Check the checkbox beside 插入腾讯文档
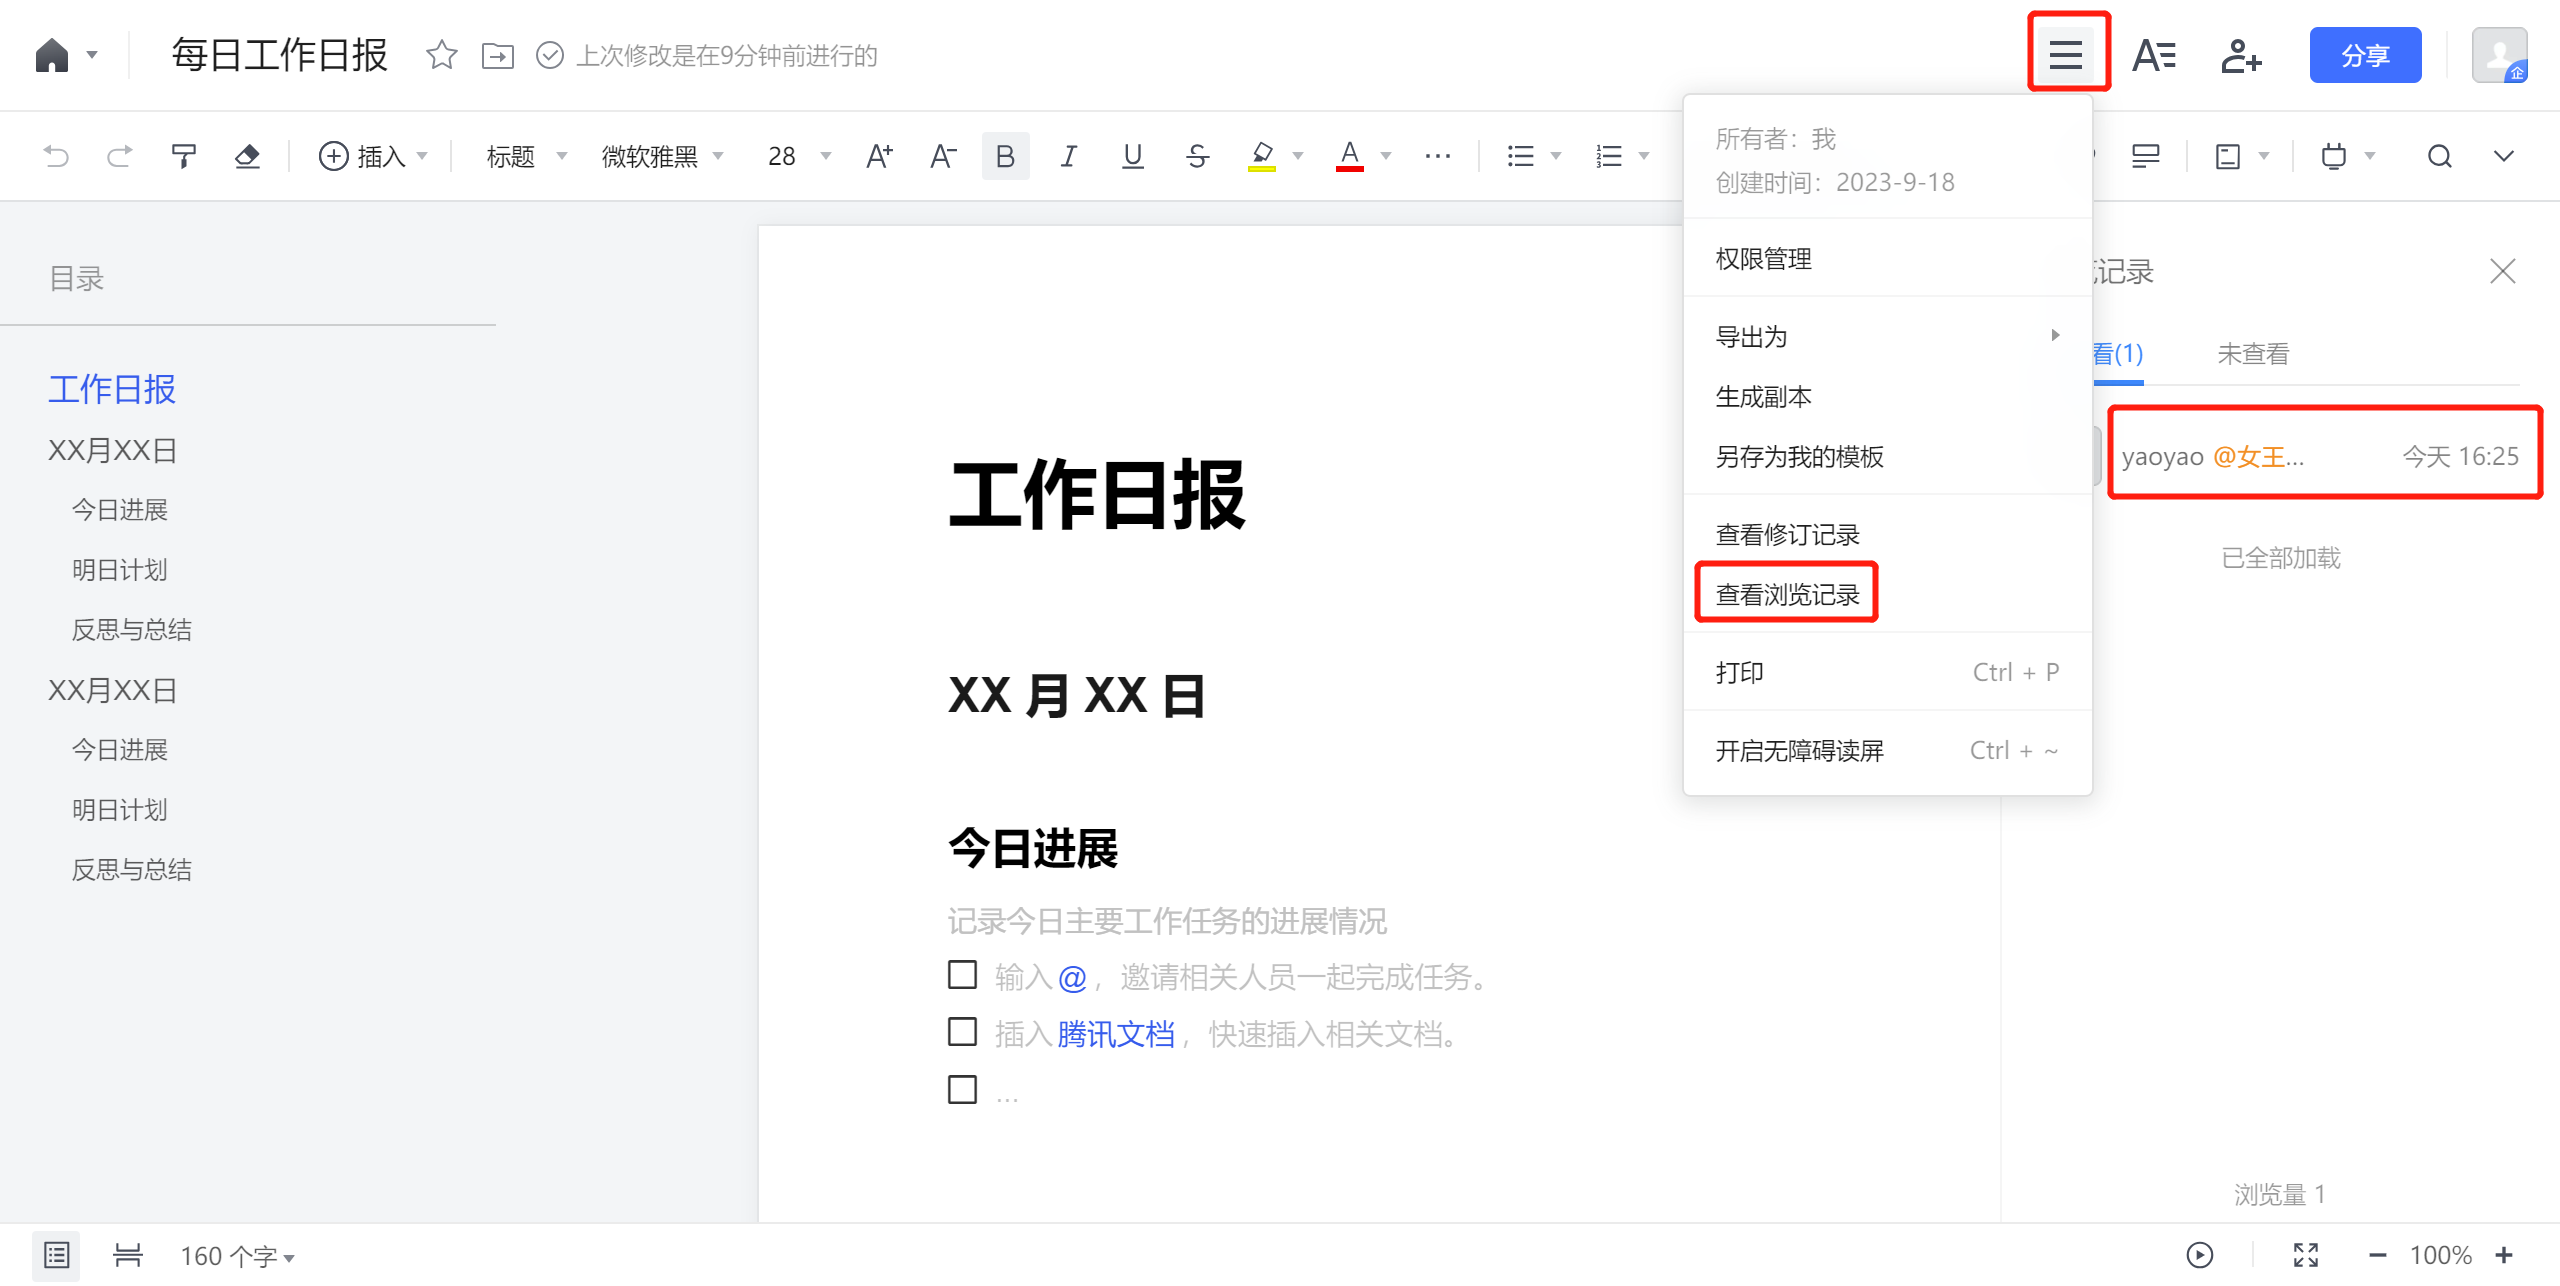The image size is (2560, 1286). coord(962,1032)
